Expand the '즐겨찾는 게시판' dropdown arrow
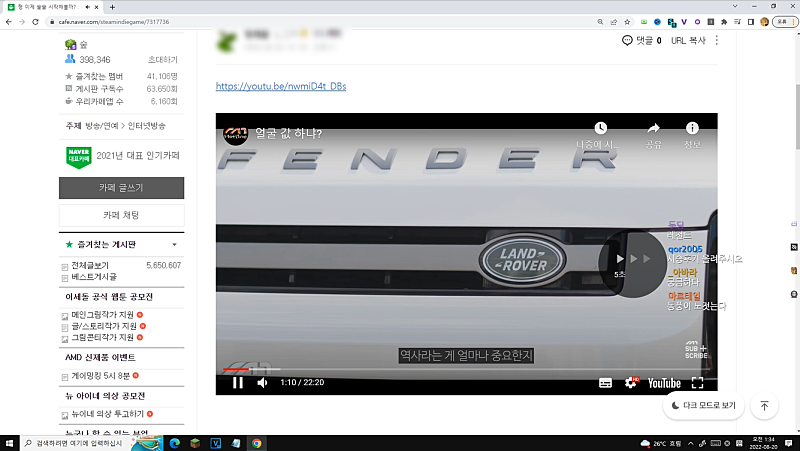 174,245
